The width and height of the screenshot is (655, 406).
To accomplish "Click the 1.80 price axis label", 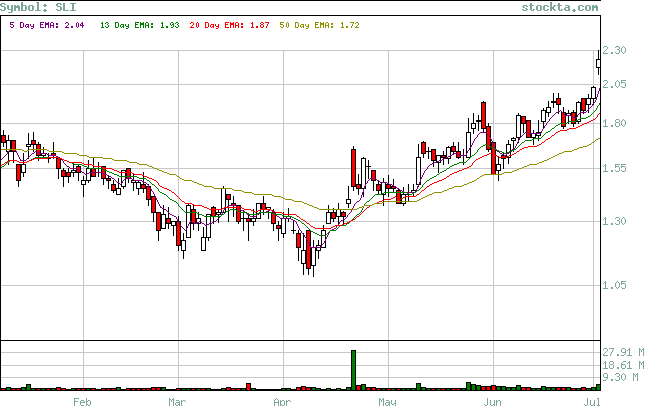I will (x=614, y=123).
